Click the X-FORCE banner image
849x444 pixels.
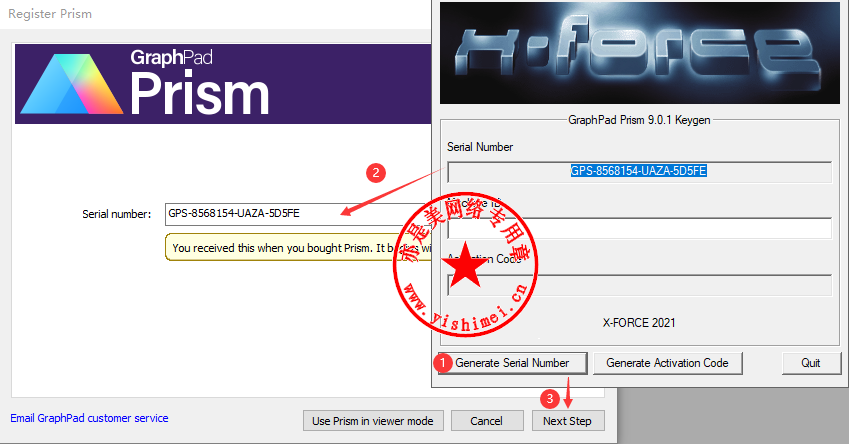[x=639, y=53]
